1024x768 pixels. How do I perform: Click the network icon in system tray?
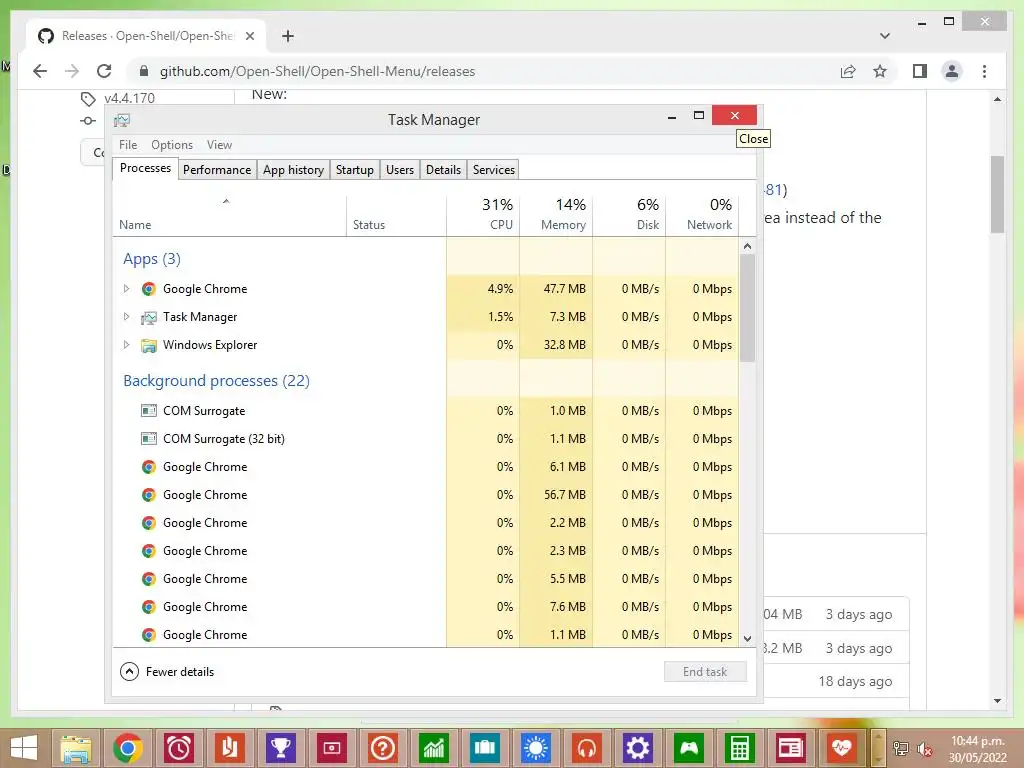pyautogui.click(x=901, y=749)
